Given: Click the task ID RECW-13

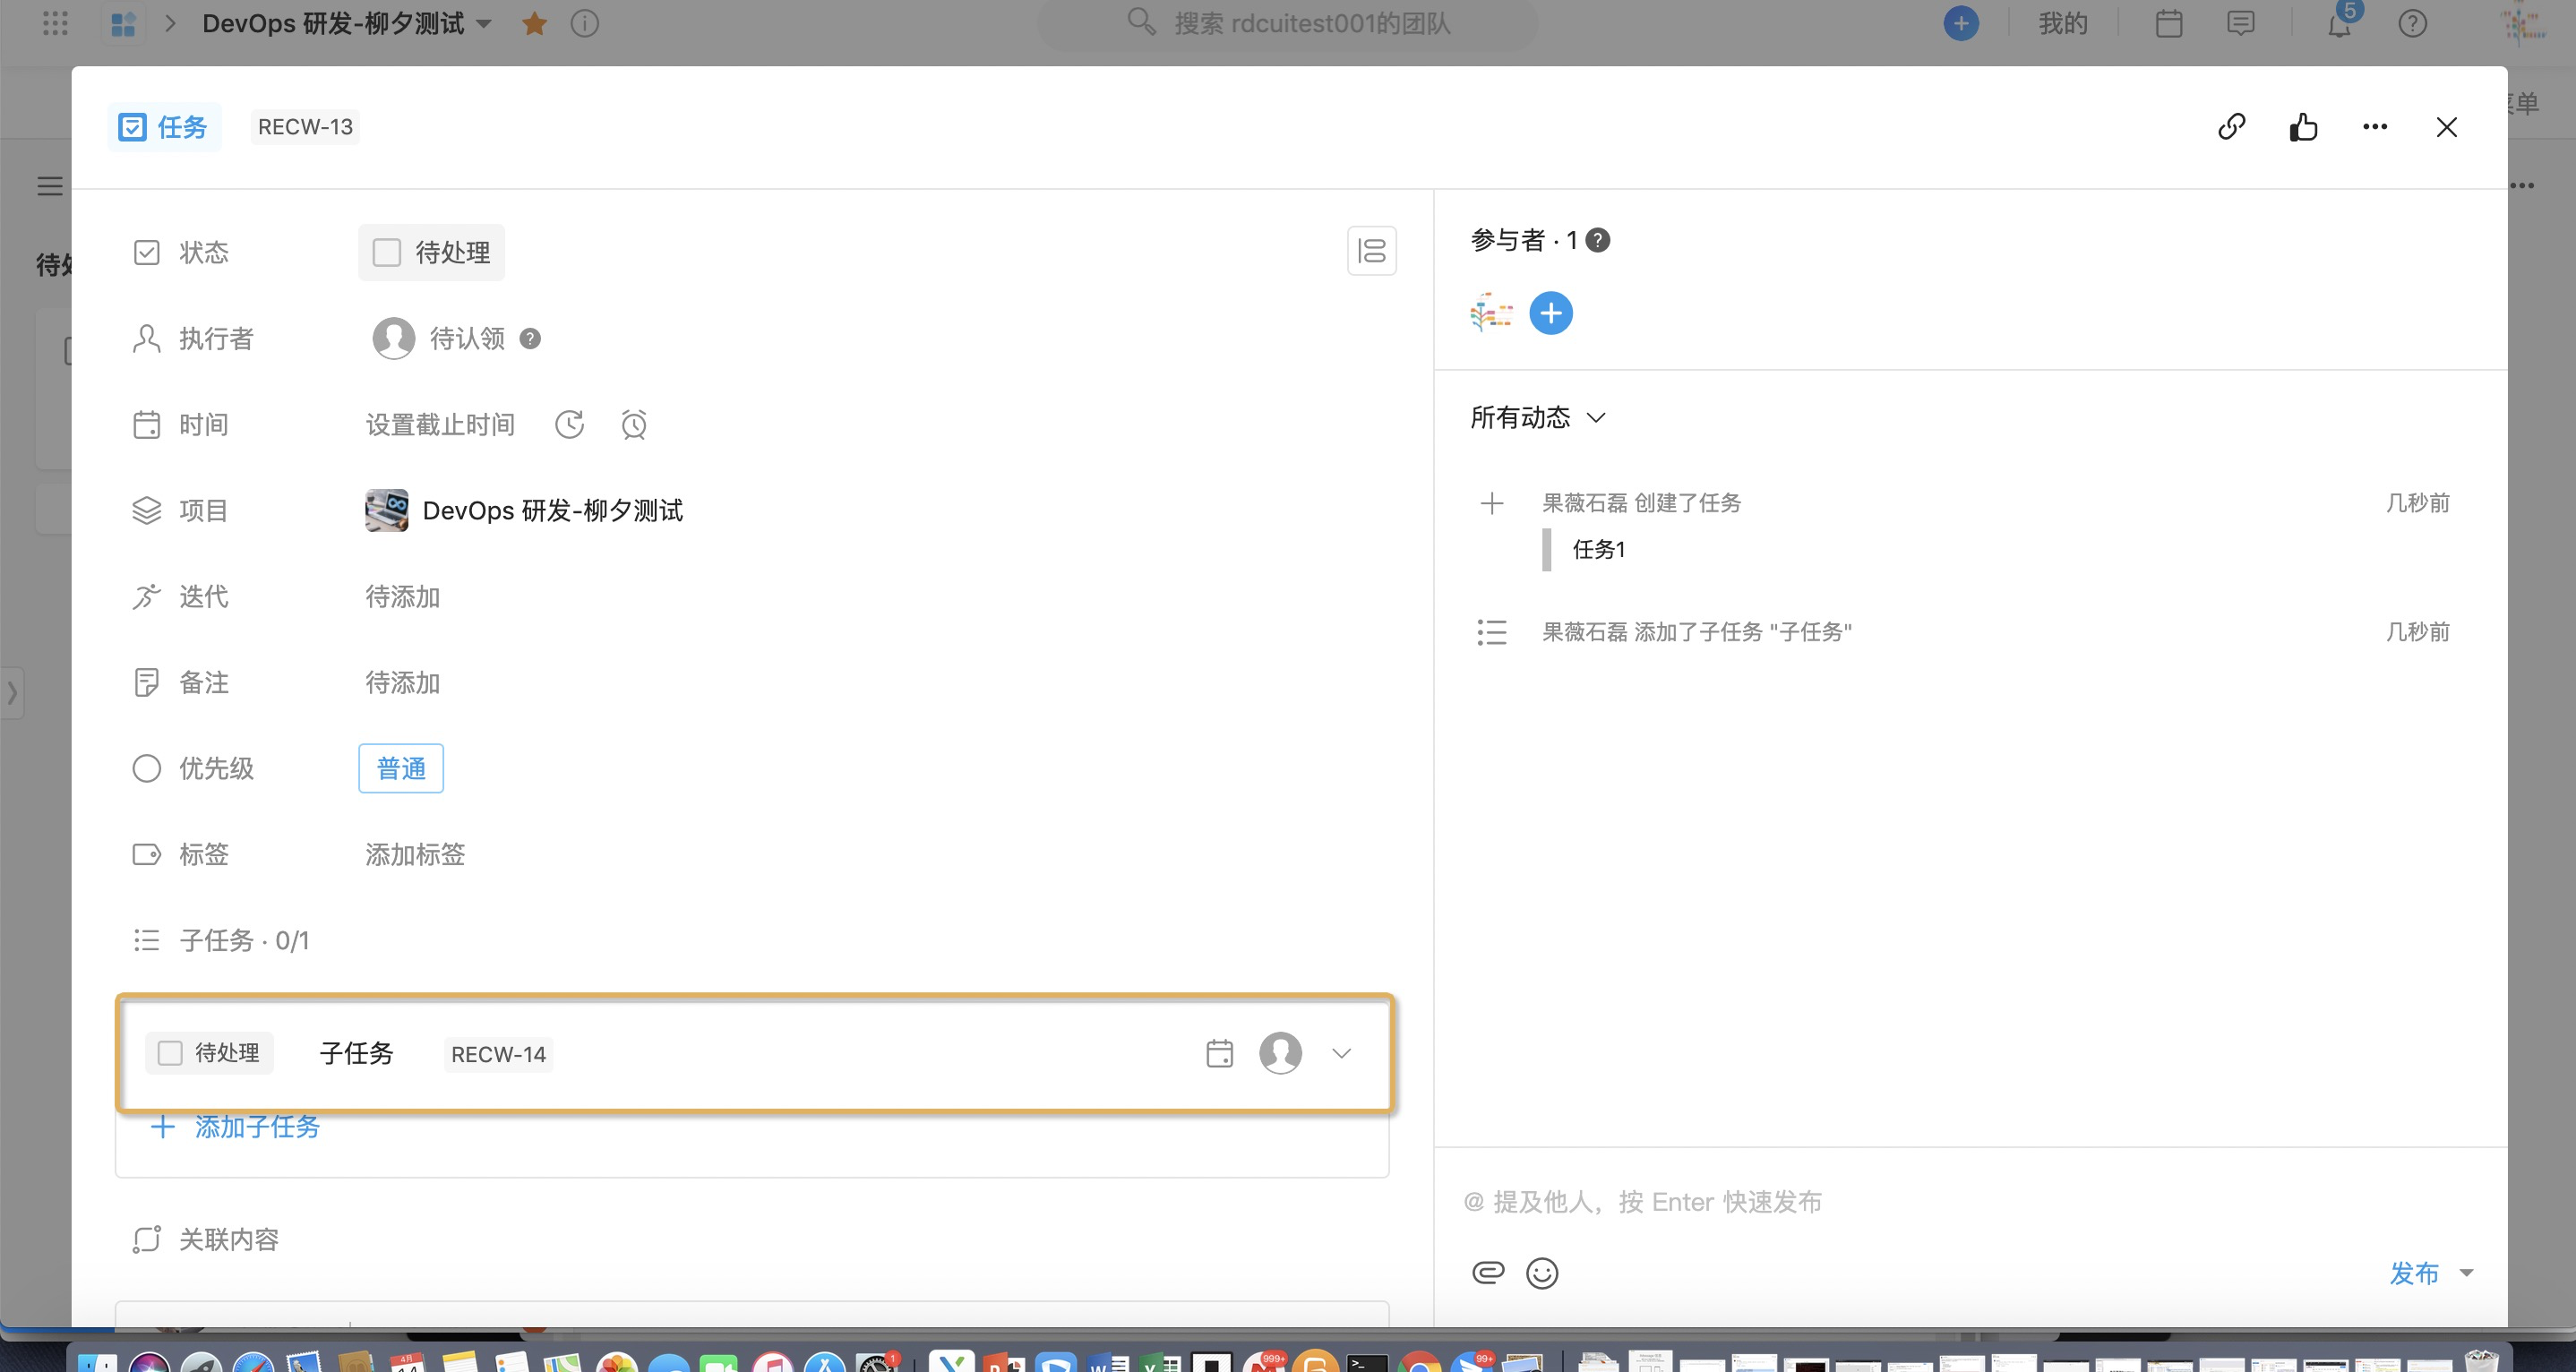Looking at the screenshot, I should point(305,127).
